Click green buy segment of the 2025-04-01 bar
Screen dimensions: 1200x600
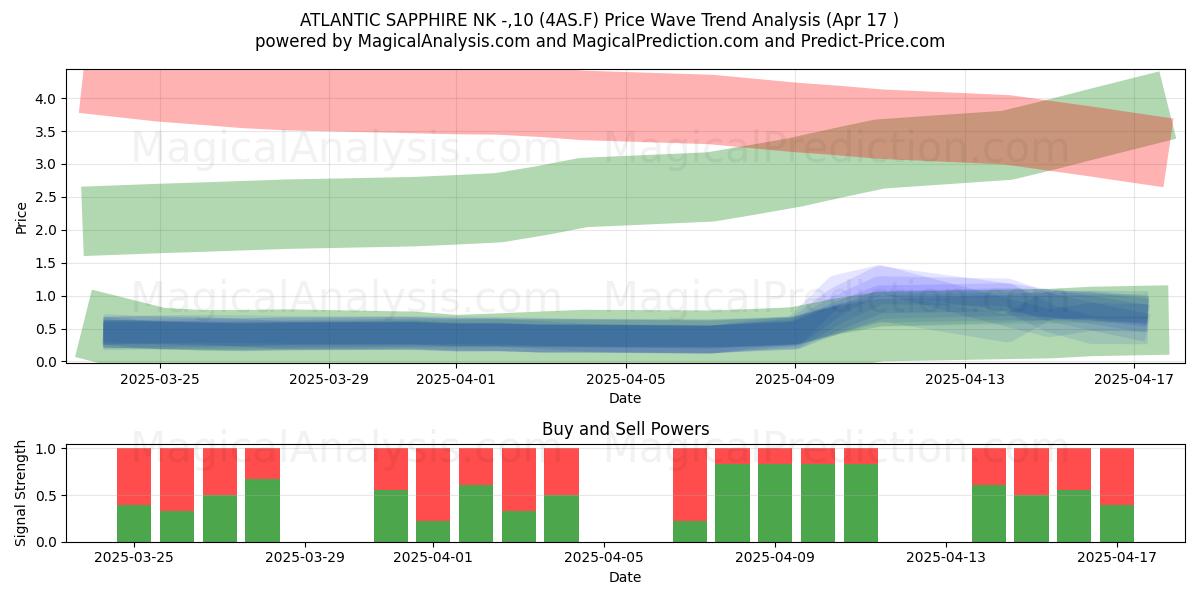click(433, 531)
